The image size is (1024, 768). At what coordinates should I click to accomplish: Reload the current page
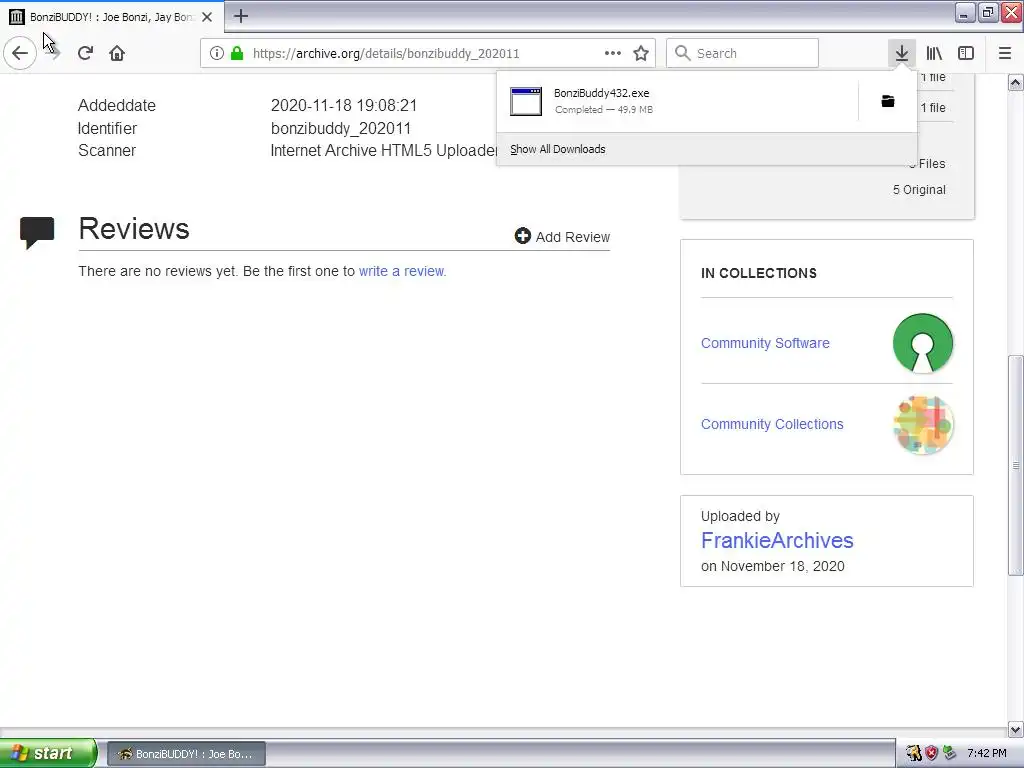[85, 53]
